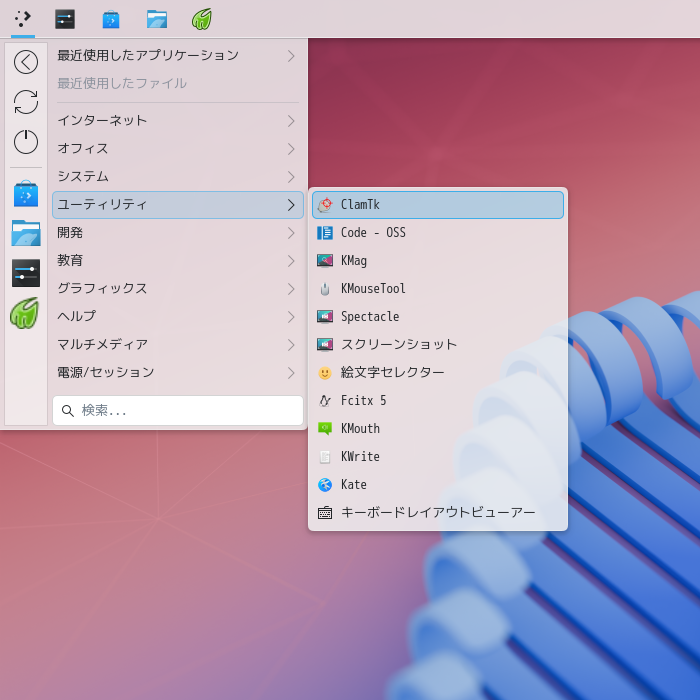Click the back arrow in the menu sidebar
The width and height of the screenshot is (700, 700).
click(26, 62)
